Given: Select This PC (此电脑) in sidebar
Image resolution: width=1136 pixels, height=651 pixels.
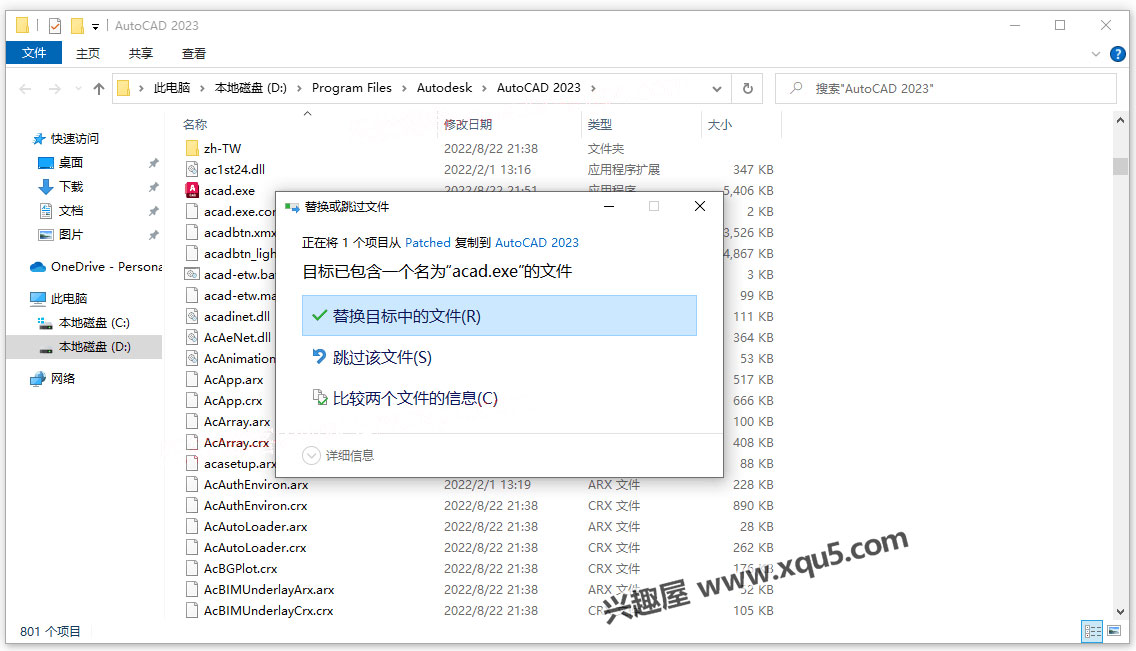Looking at the screenshot, I should pos(59,298).
